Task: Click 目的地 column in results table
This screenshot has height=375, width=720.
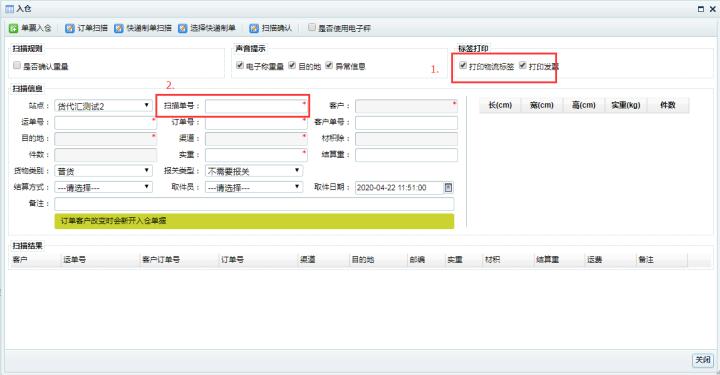Action: (378, 260)
